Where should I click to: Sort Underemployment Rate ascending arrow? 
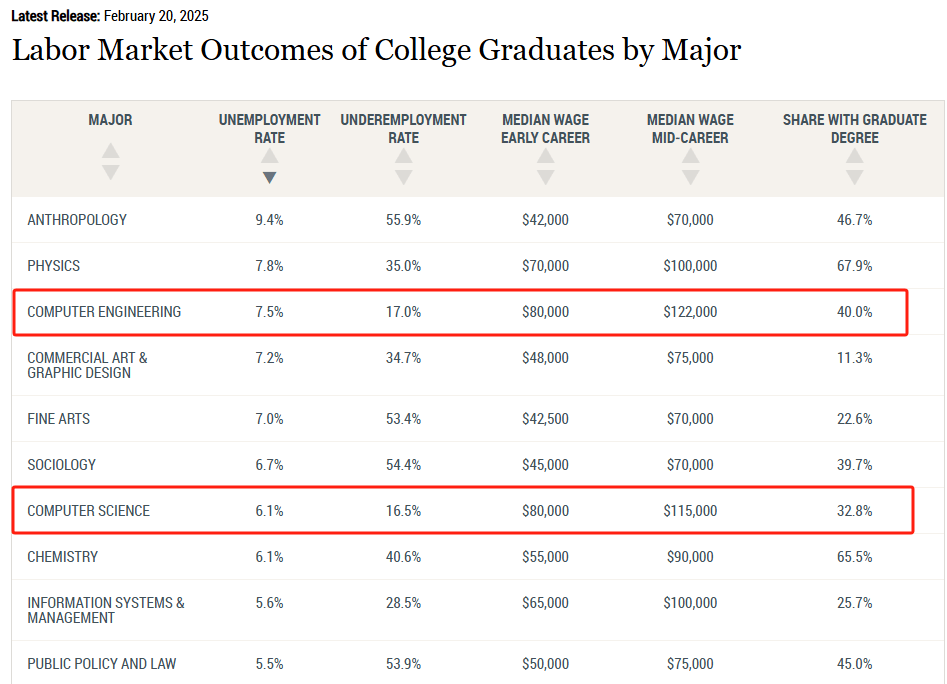point(403,157)
